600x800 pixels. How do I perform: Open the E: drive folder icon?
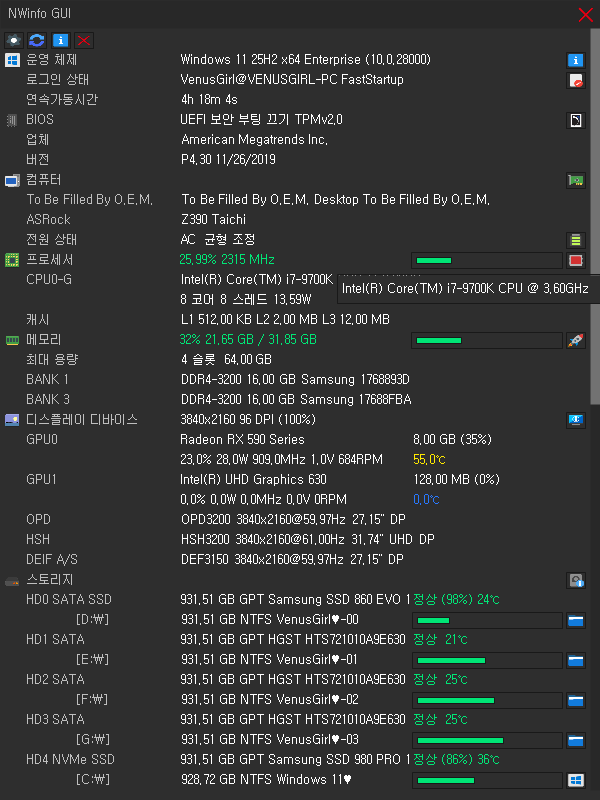pos(576,660)
